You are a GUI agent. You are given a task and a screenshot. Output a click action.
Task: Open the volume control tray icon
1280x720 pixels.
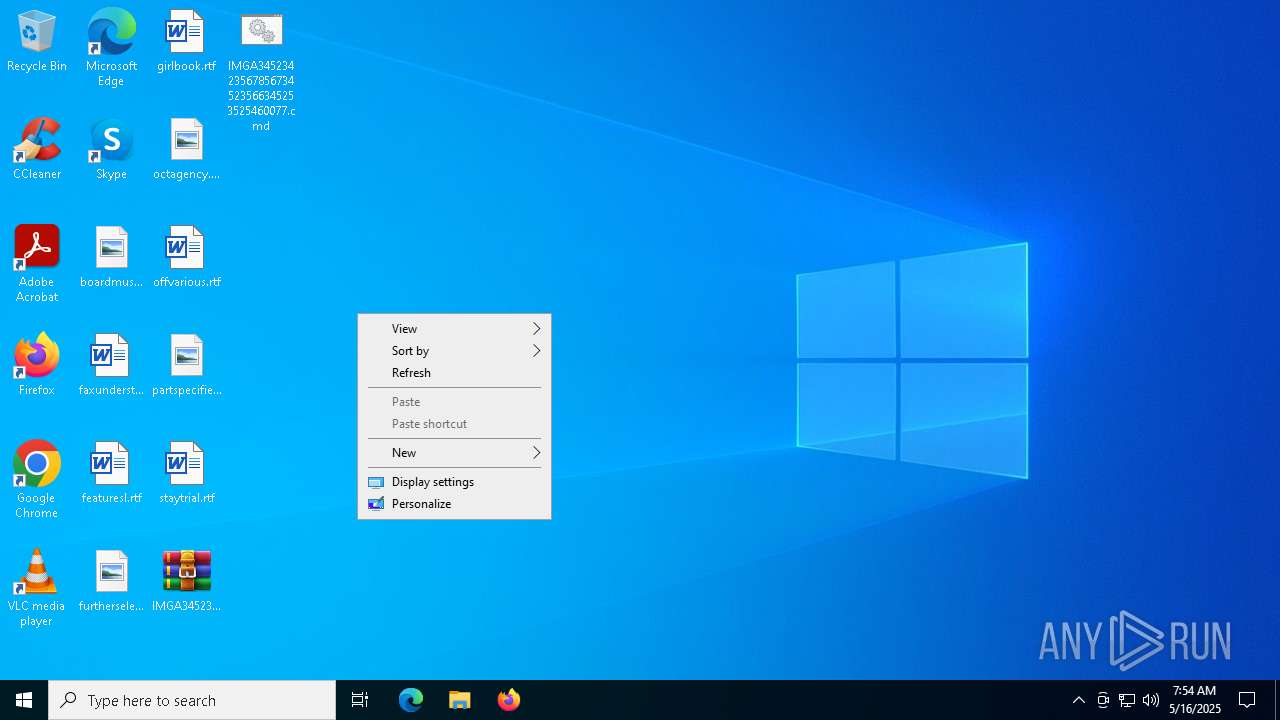pos(1151,700)
